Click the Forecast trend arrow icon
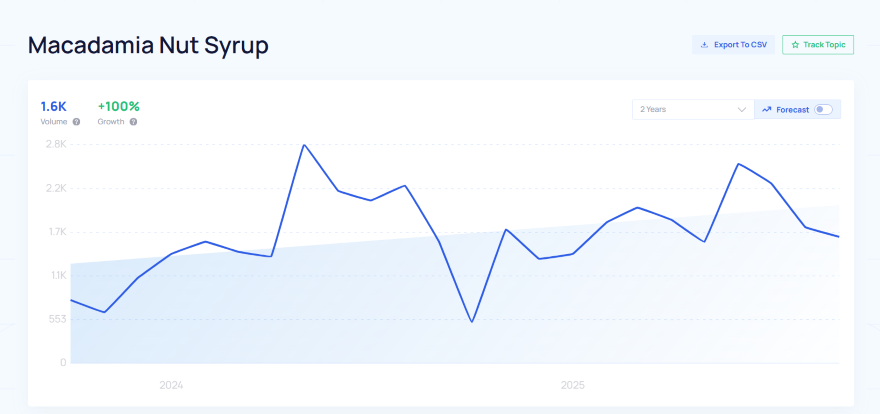This screenshot has height=414, width=880. click(766, 109)
